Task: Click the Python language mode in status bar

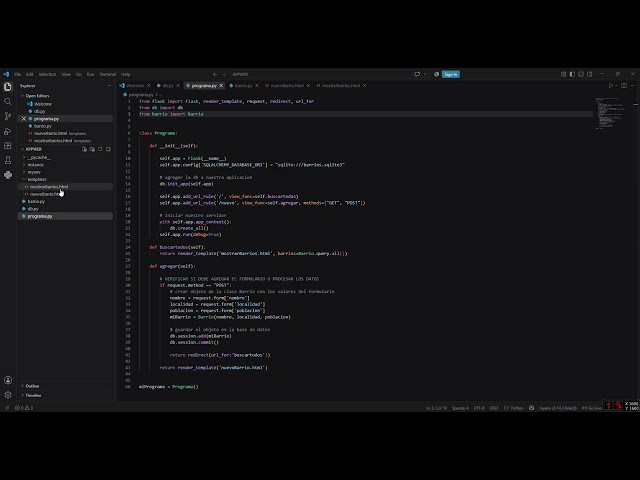Action: (x=517, y=407)
